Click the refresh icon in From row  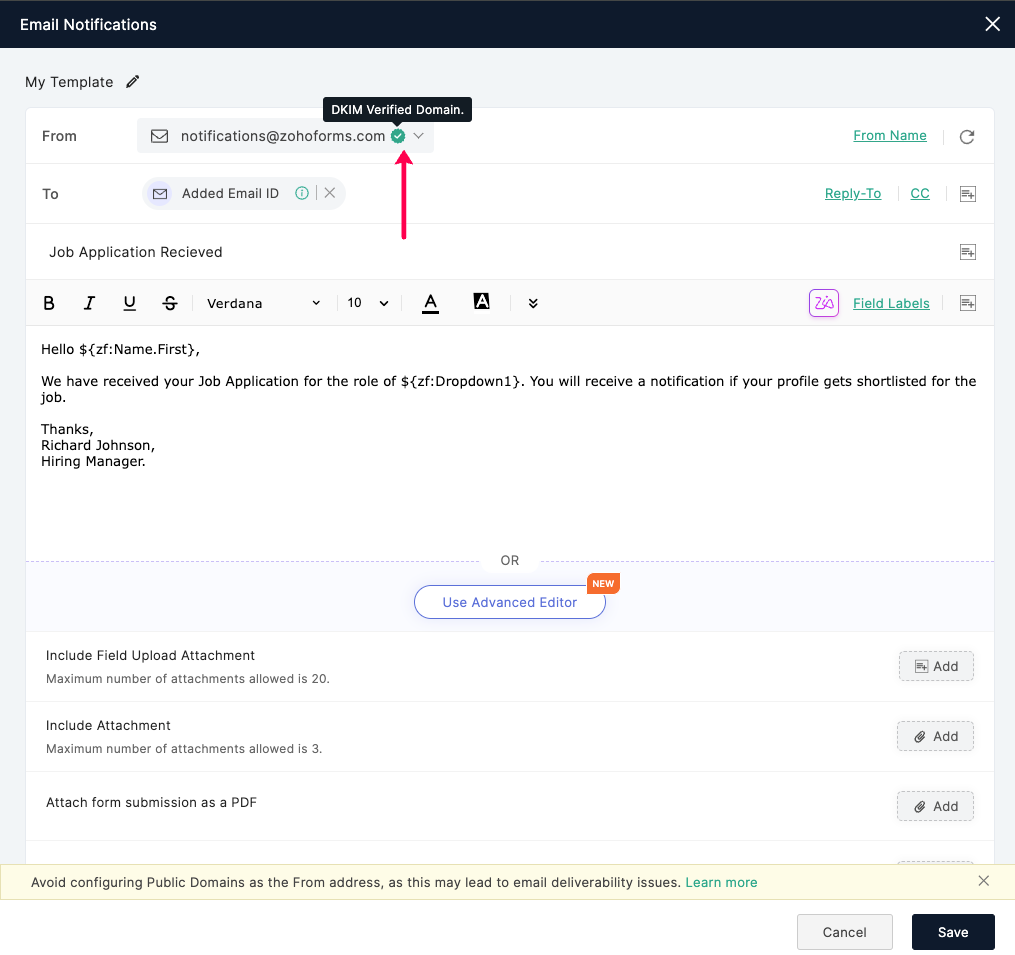pyautogui.click(x=966, y=137)
